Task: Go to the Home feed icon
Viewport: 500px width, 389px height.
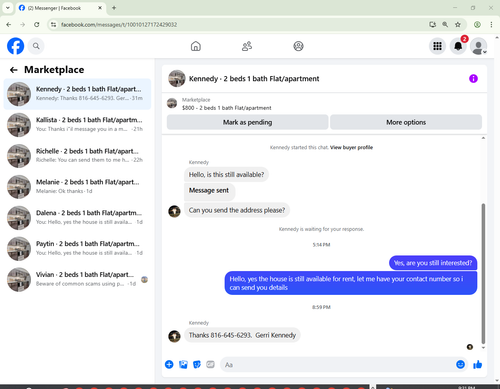Action: click(196, 46)
